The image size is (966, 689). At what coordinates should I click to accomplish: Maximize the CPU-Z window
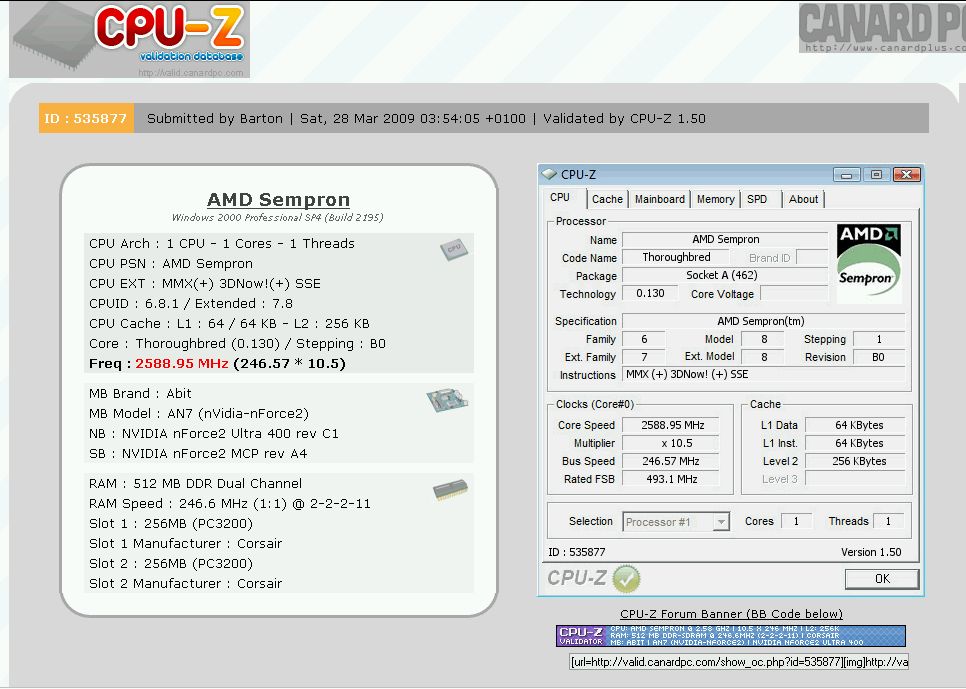[x=876, y=175]
